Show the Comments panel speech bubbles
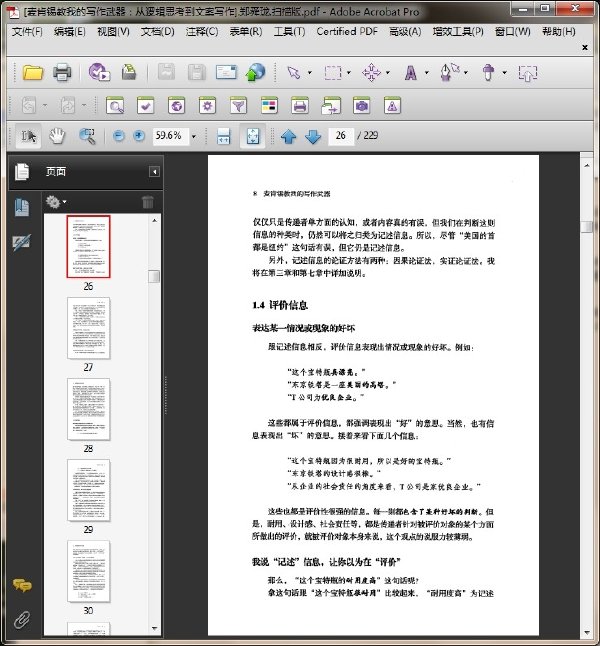The width and height of the screenshot is (600, 646). pyautogui.click(x=22, y=585)
